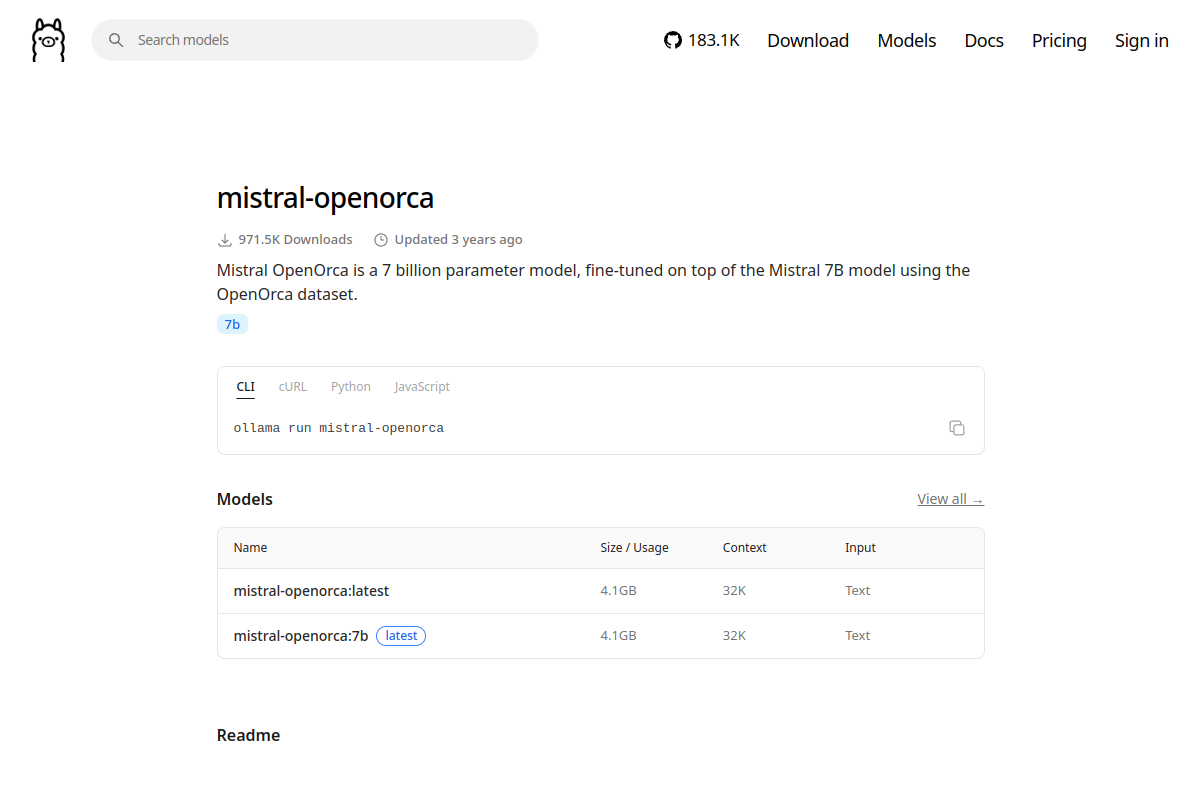
Task: Click the Models section heading
Action: [245, 499]
